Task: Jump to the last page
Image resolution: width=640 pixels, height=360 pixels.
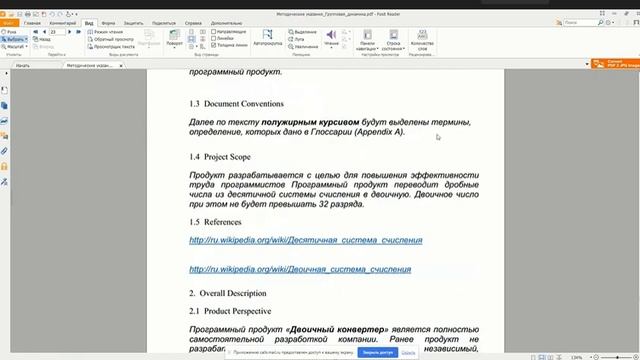Action: pos(78,32)
